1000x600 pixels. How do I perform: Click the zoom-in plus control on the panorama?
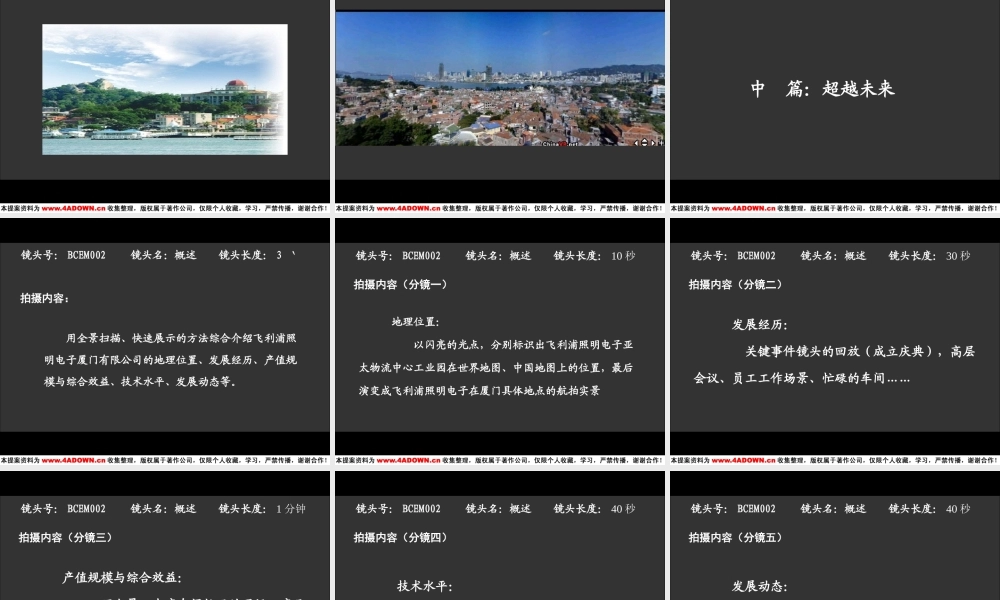[x=661, y=143]
